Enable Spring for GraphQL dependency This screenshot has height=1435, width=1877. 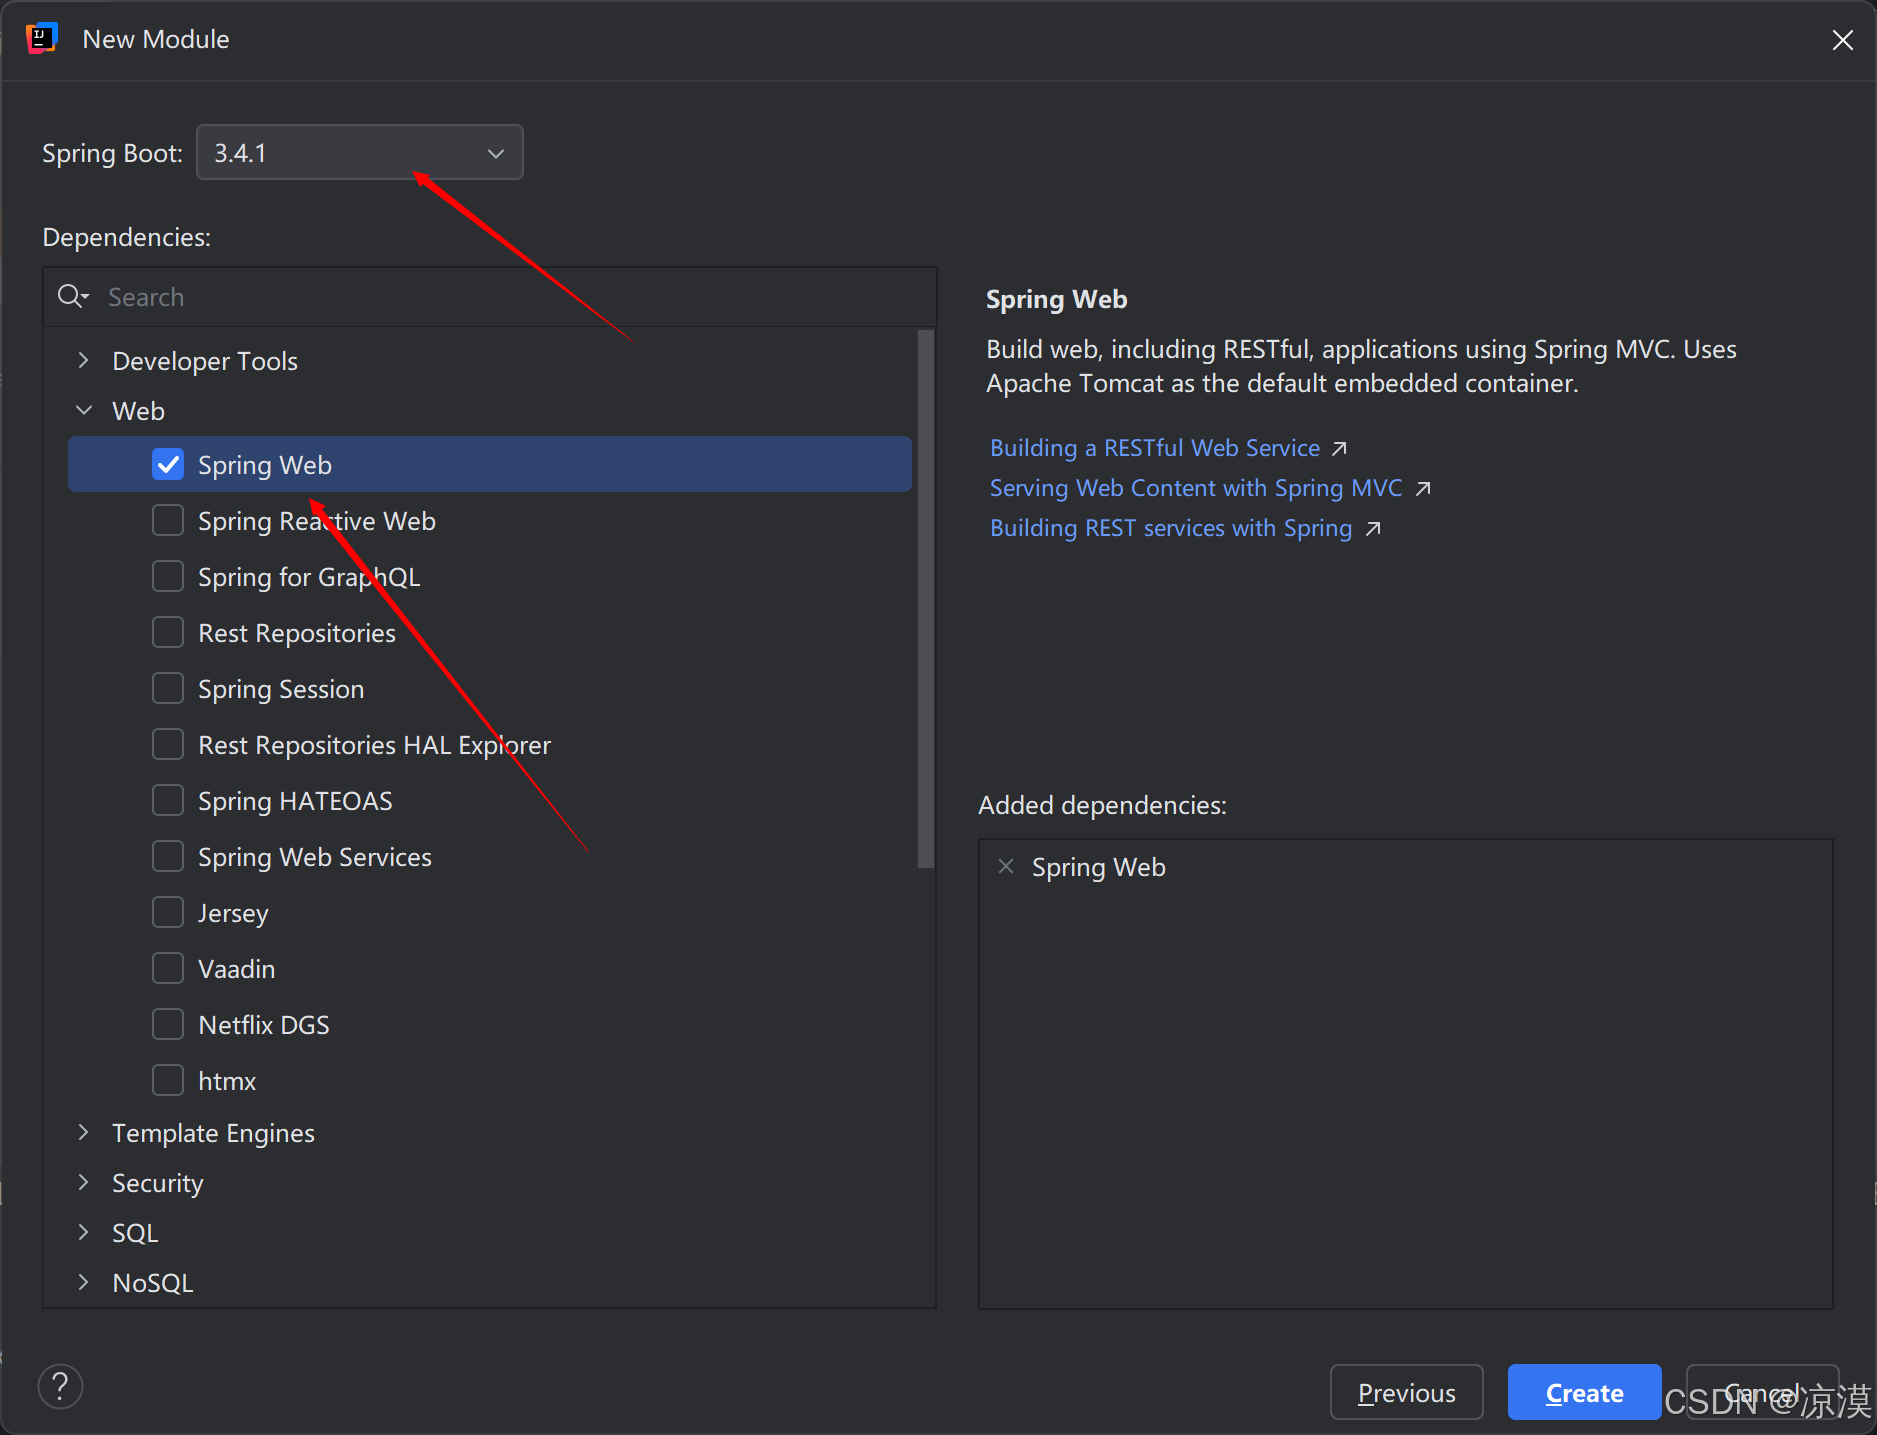(x=168, y=576)
